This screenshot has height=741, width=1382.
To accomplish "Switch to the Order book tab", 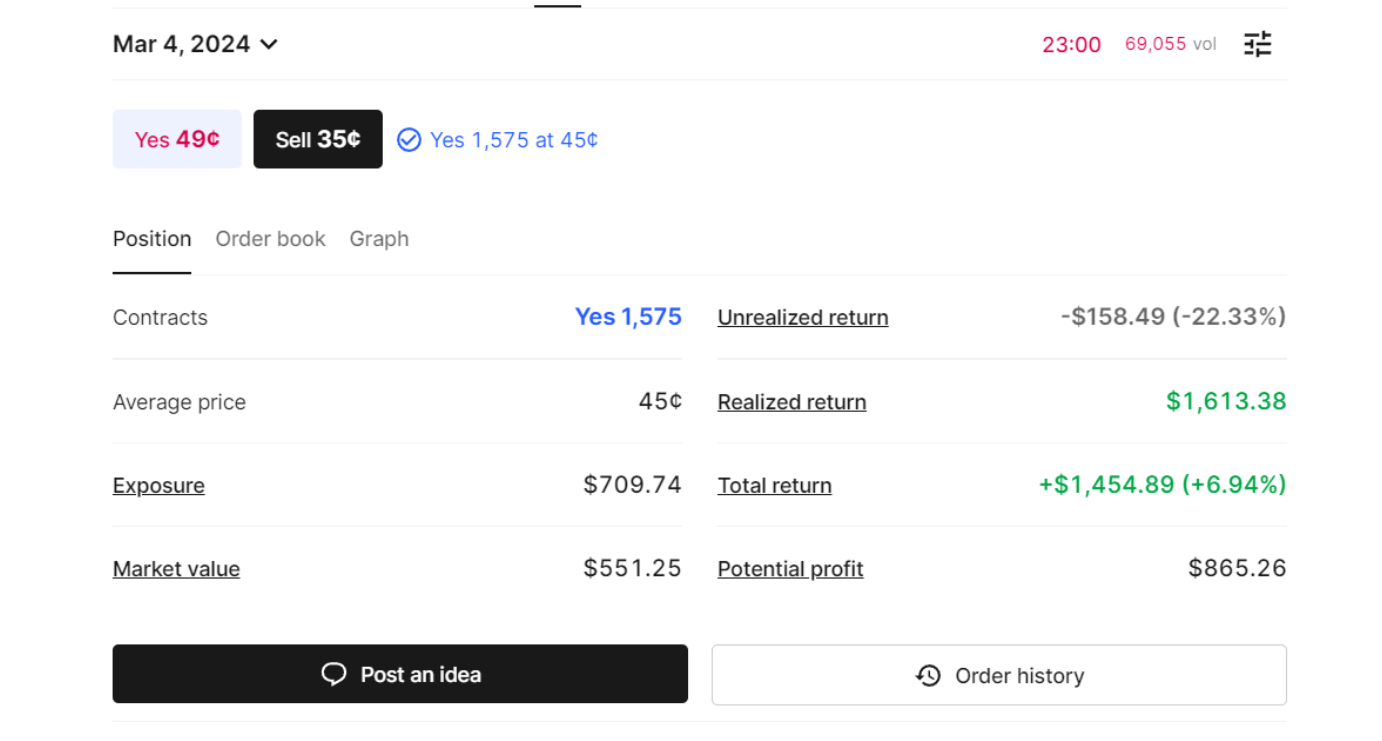I will point(270,239).
